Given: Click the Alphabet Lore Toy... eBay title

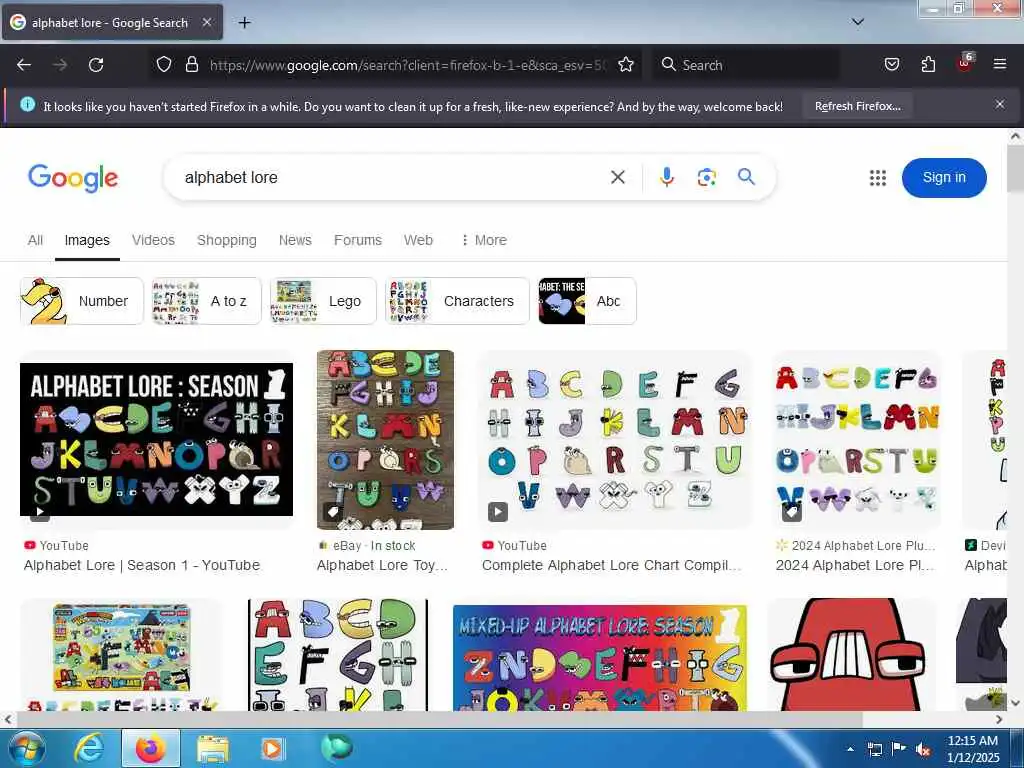Looking at the screenshot, I should [382, 566].
